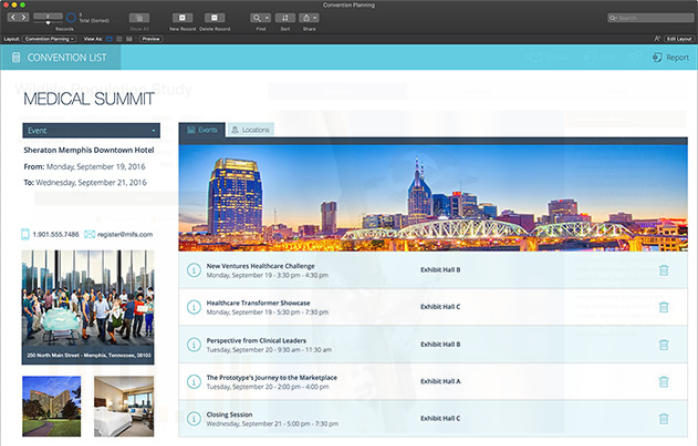Click Exhibit Hall B in New Ventures row
Image resolution: width=698 pixels, height=446 pixels.
click(x=440, y=270)
